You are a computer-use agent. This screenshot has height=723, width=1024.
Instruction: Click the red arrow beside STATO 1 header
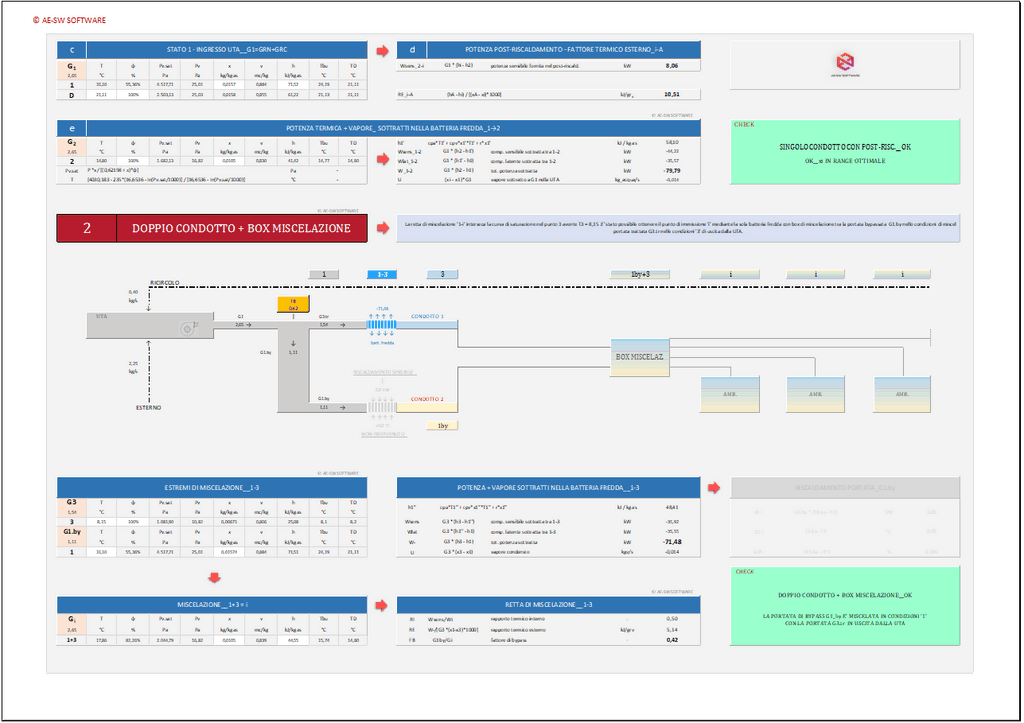coord(382,50)
